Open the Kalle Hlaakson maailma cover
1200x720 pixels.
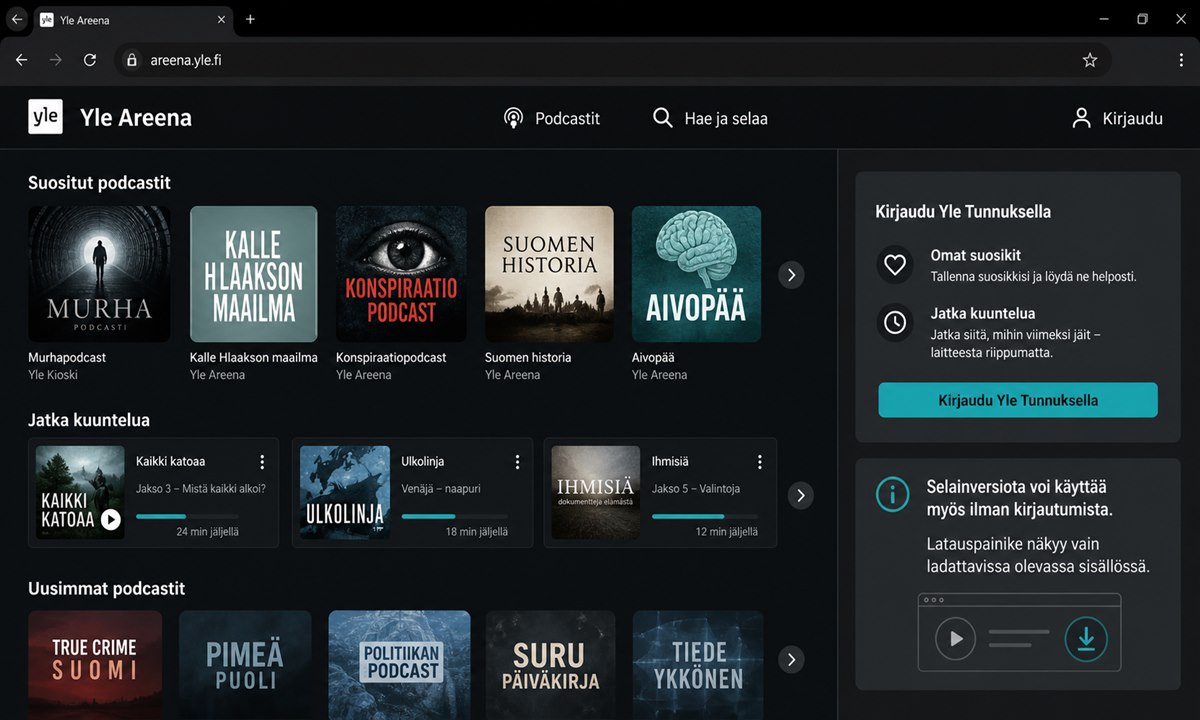coord(254,274)
